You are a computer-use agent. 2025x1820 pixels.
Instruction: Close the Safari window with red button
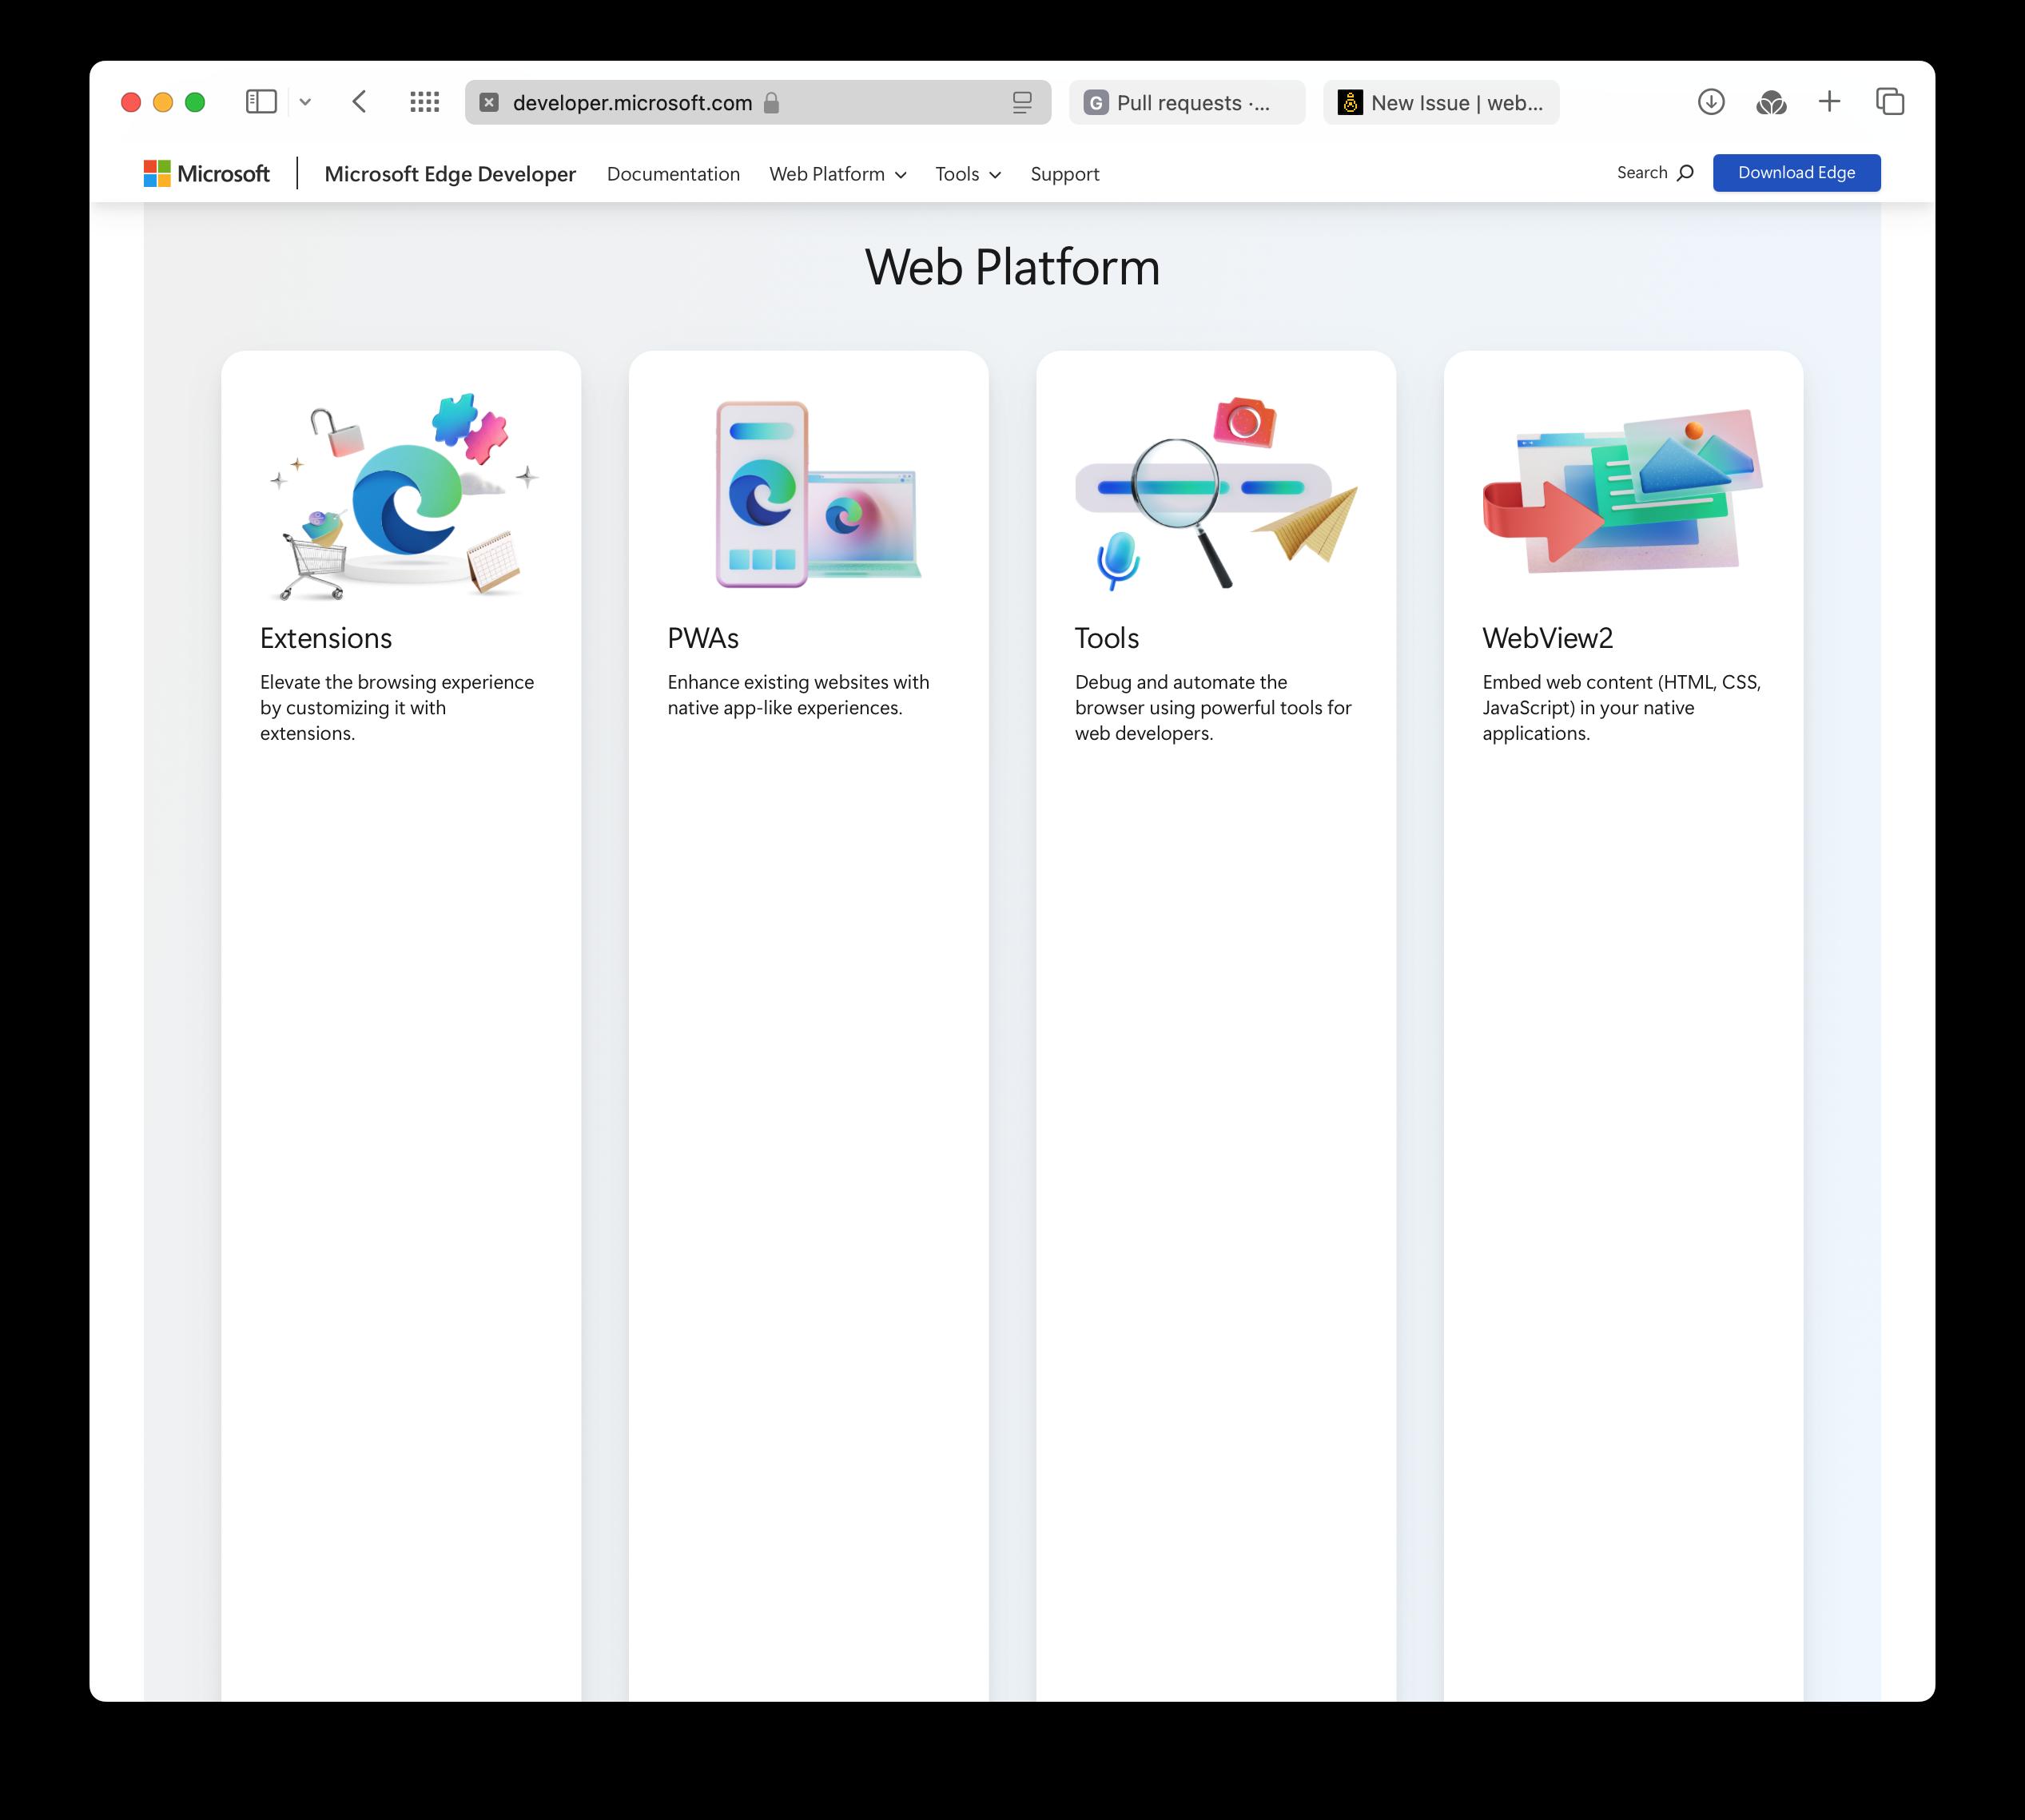coord(131,102)
